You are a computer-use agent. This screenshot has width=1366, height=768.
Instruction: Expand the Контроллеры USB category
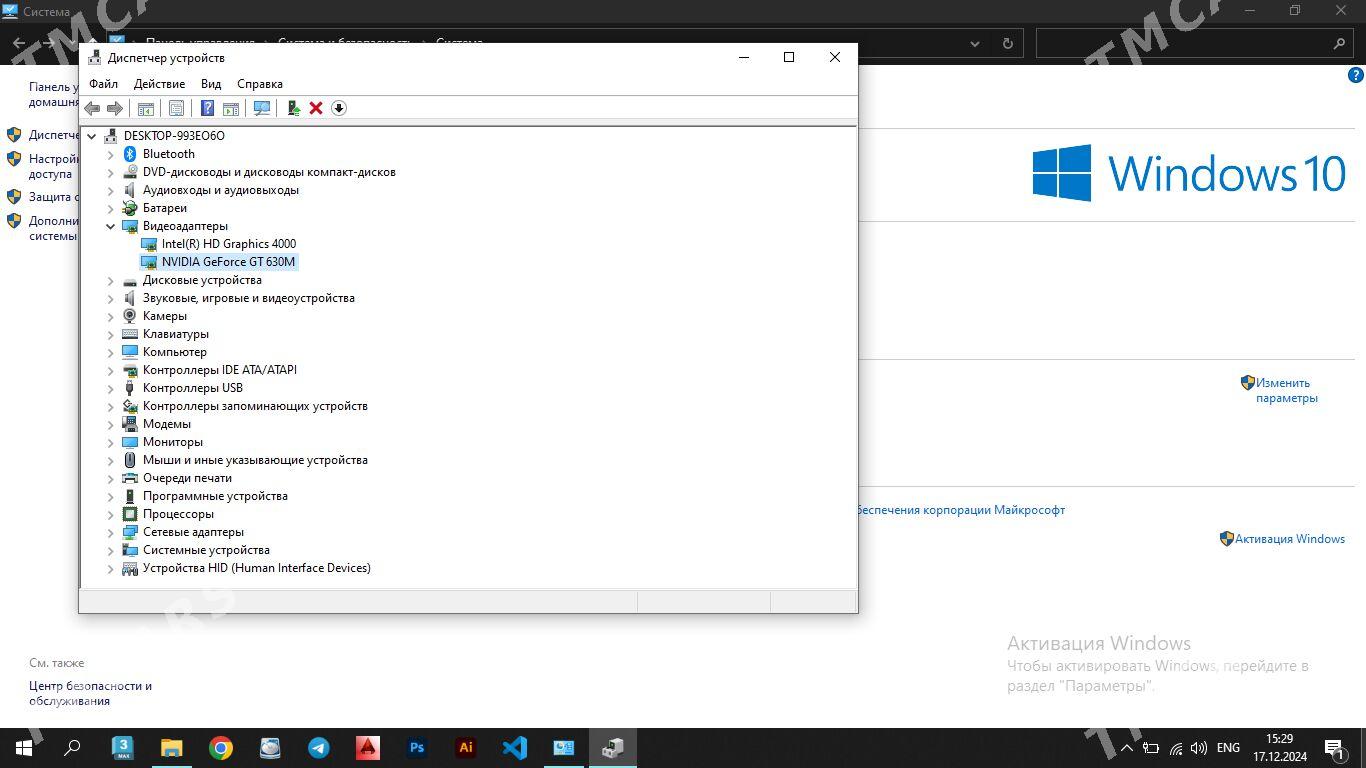pyautogui.click(x=111, y=388)
